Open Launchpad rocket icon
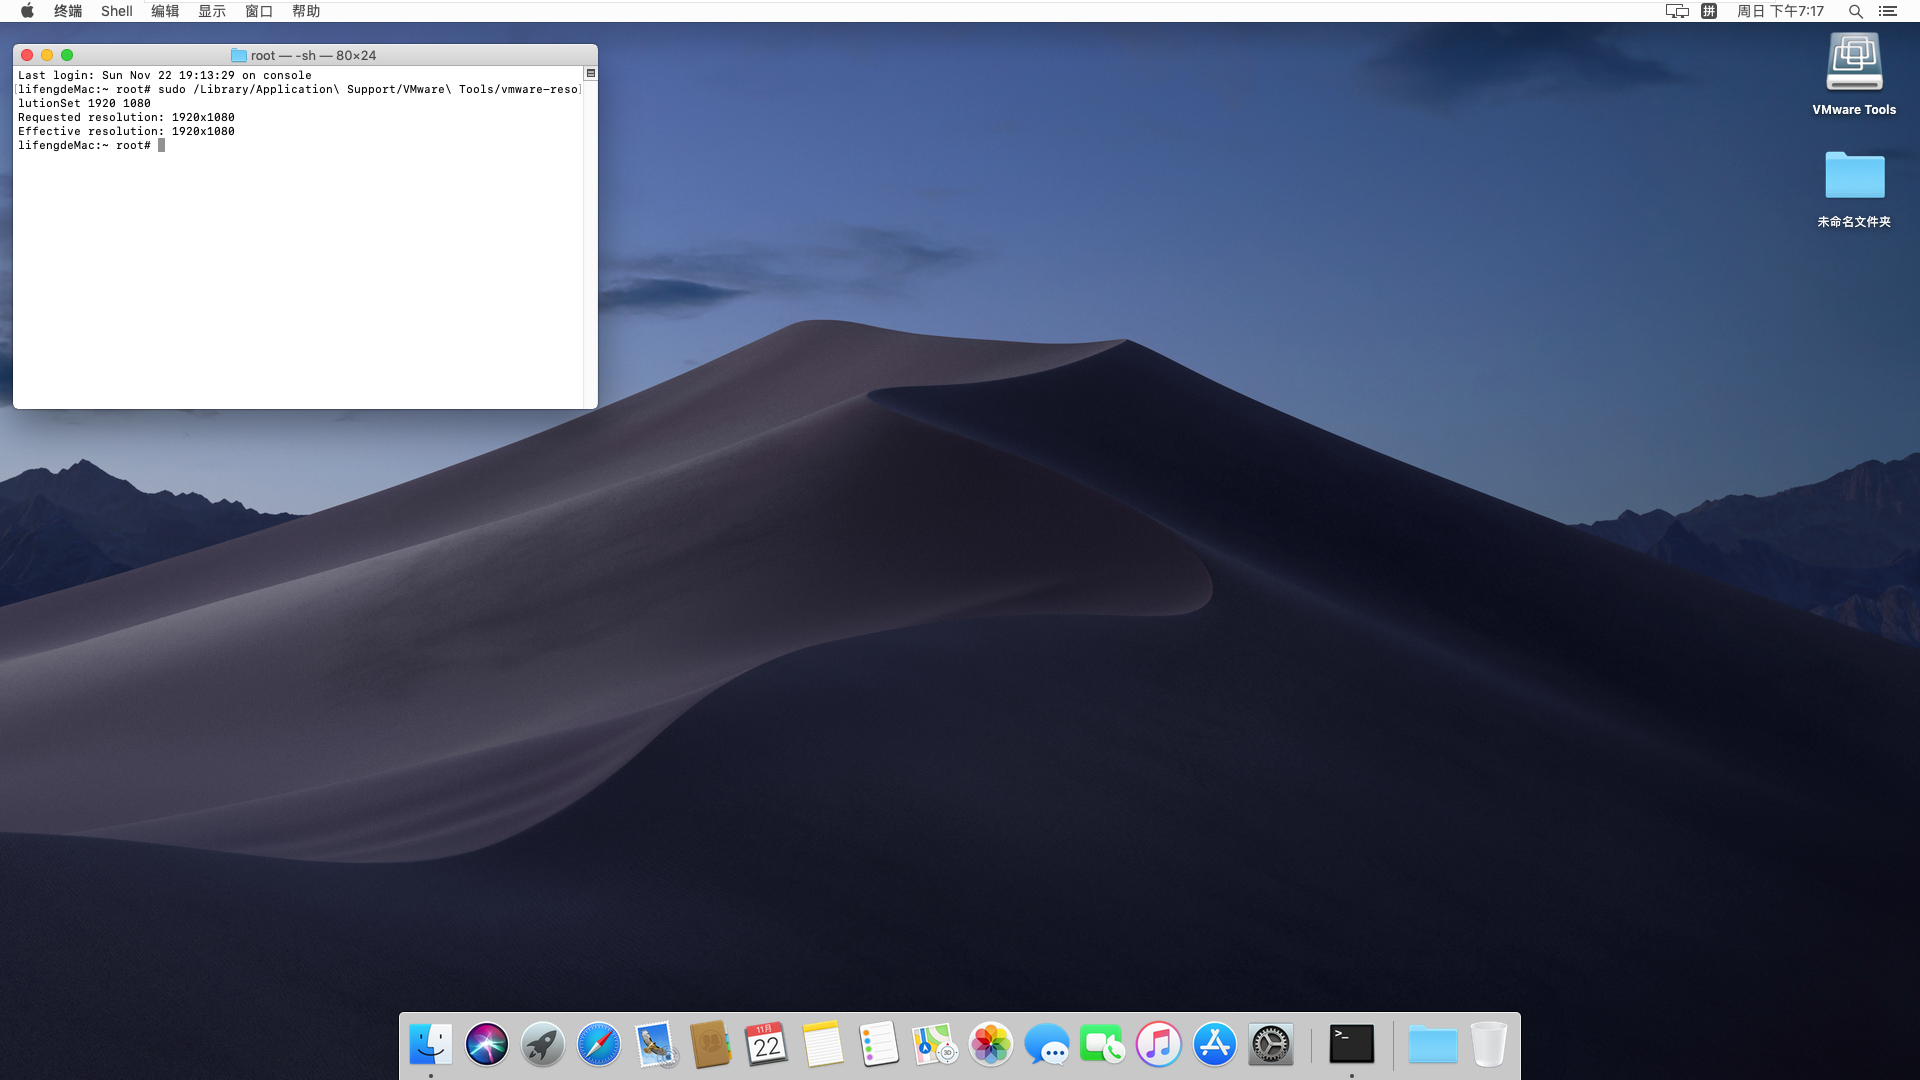 click(543, 1045)
